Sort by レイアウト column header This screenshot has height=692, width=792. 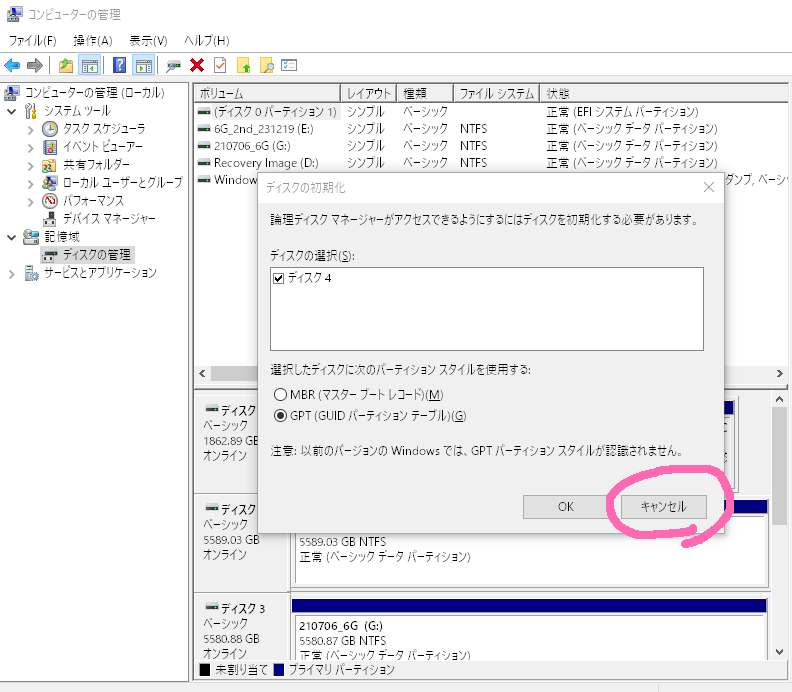tap(368, 93)
